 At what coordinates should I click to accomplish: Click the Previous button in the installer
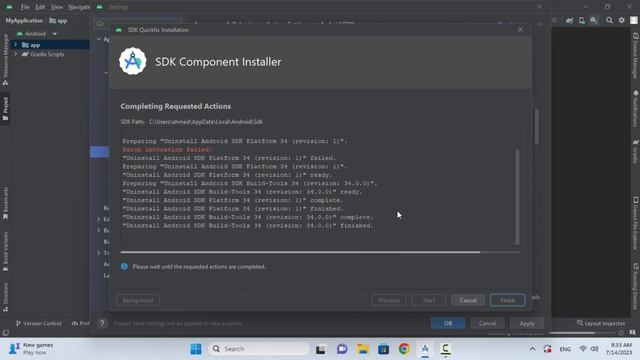pyautogui.click(x=389, y=300)
